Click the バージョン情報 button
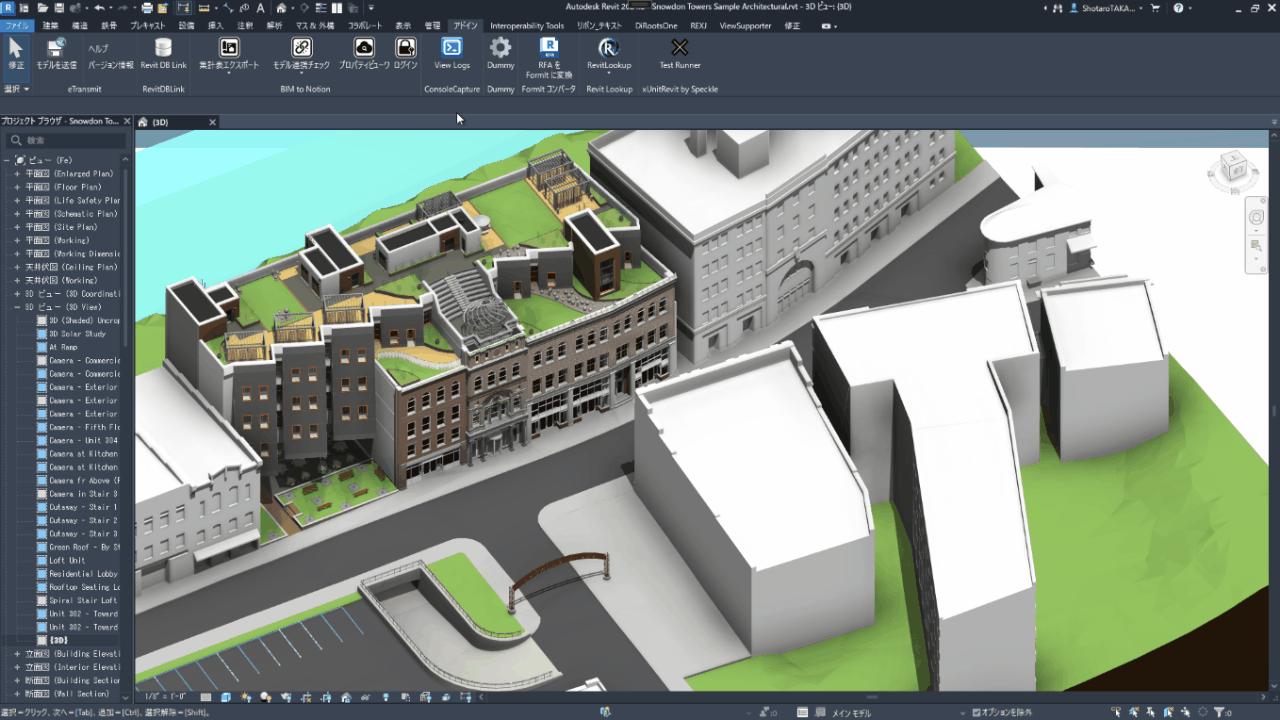 click(110, 65)
